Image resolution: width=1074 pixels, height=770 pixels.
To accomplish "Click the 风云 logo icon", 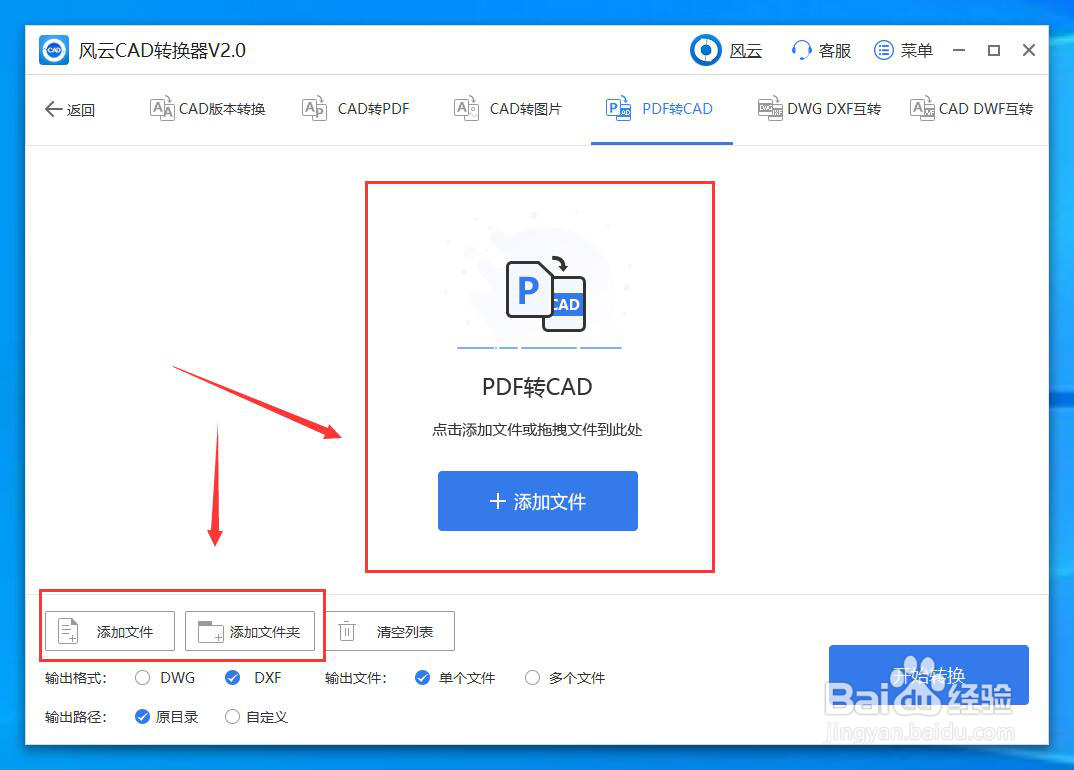I will click(706, 49).
